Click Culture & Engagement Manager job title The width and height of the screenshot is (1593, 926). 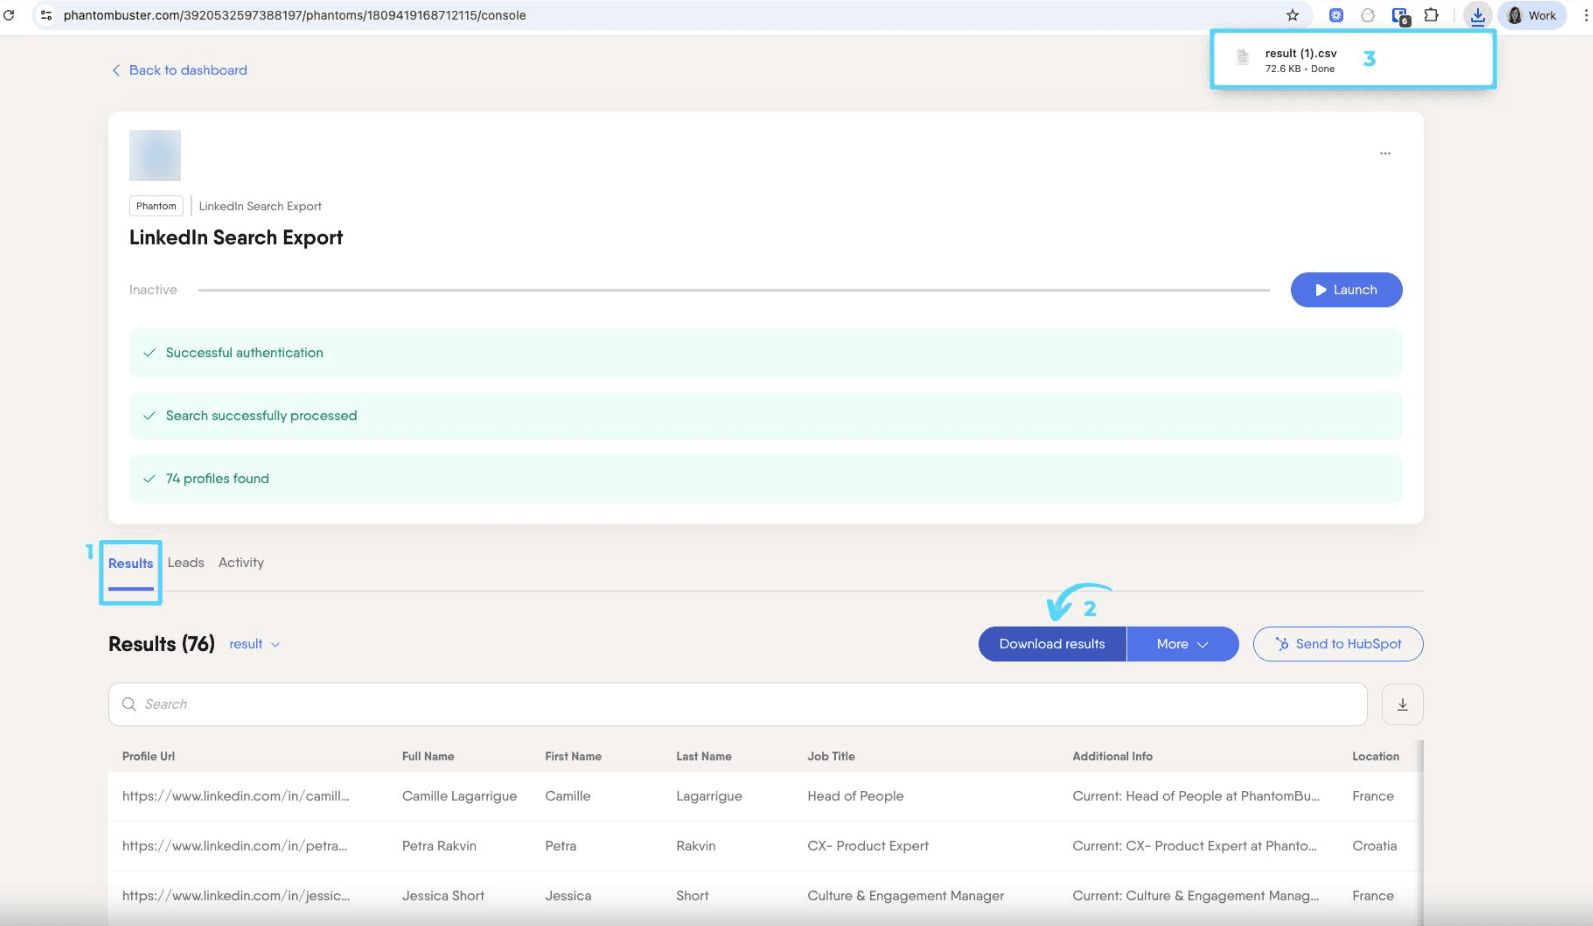(905, 896)
